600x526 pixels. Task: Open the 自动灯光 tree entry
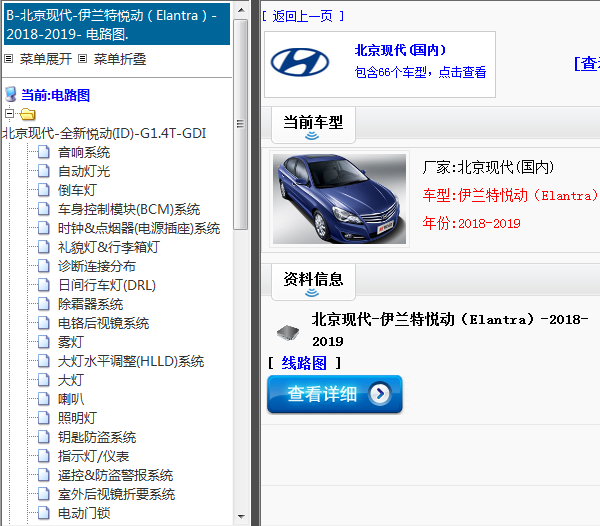84,171
